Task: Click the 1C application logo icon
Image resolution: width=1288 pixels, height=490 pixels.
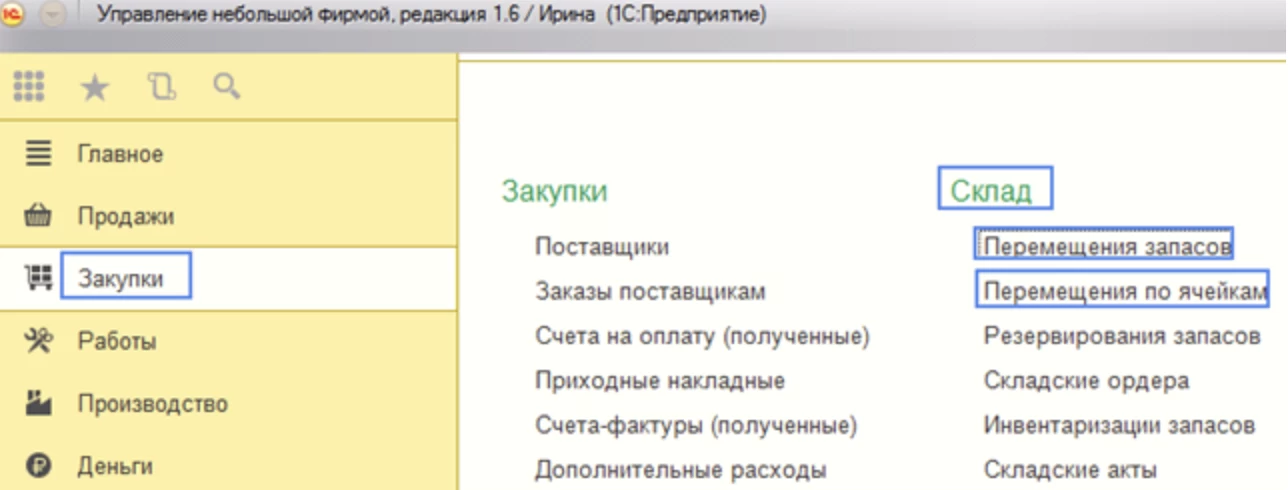Action: tap(13, 16)
